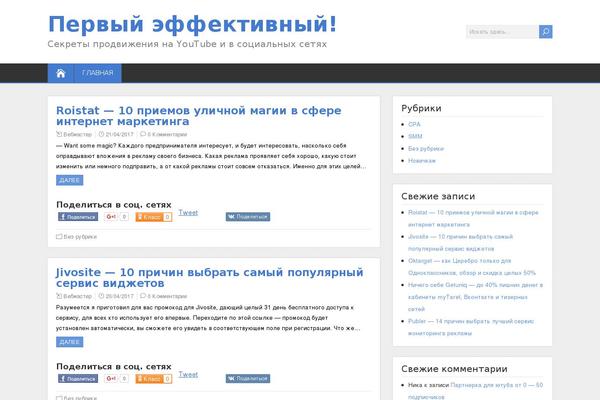Click Одноклассники Класс button under Jivosite post
This screenshot has height=400, width=600.
tap(154, 379)
